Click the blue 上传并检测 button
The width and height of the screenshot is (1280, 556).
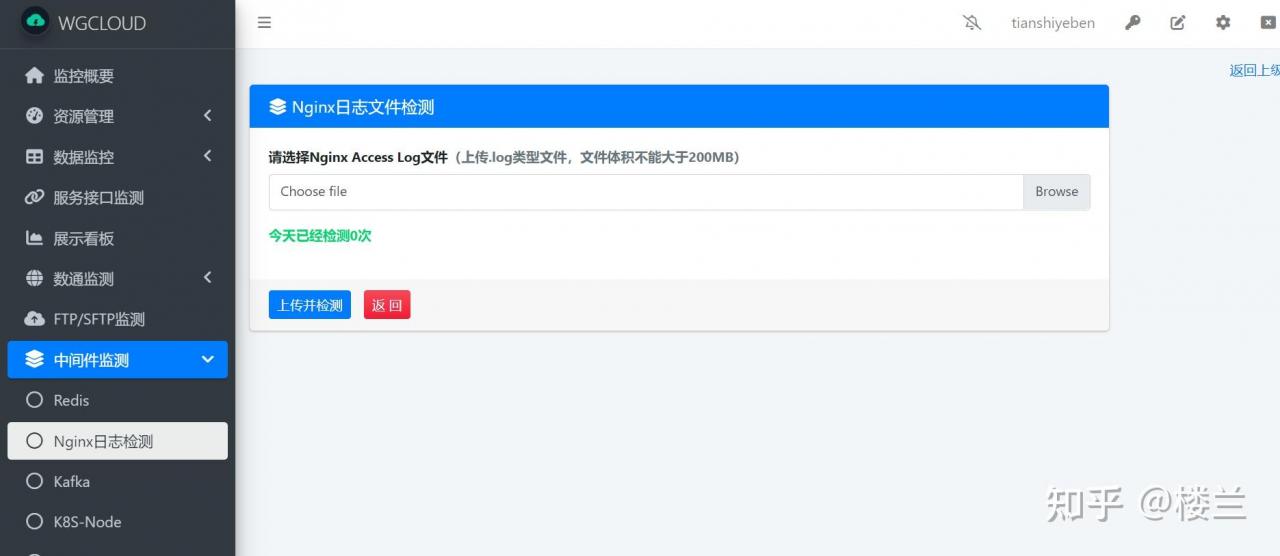coord(310,305)
